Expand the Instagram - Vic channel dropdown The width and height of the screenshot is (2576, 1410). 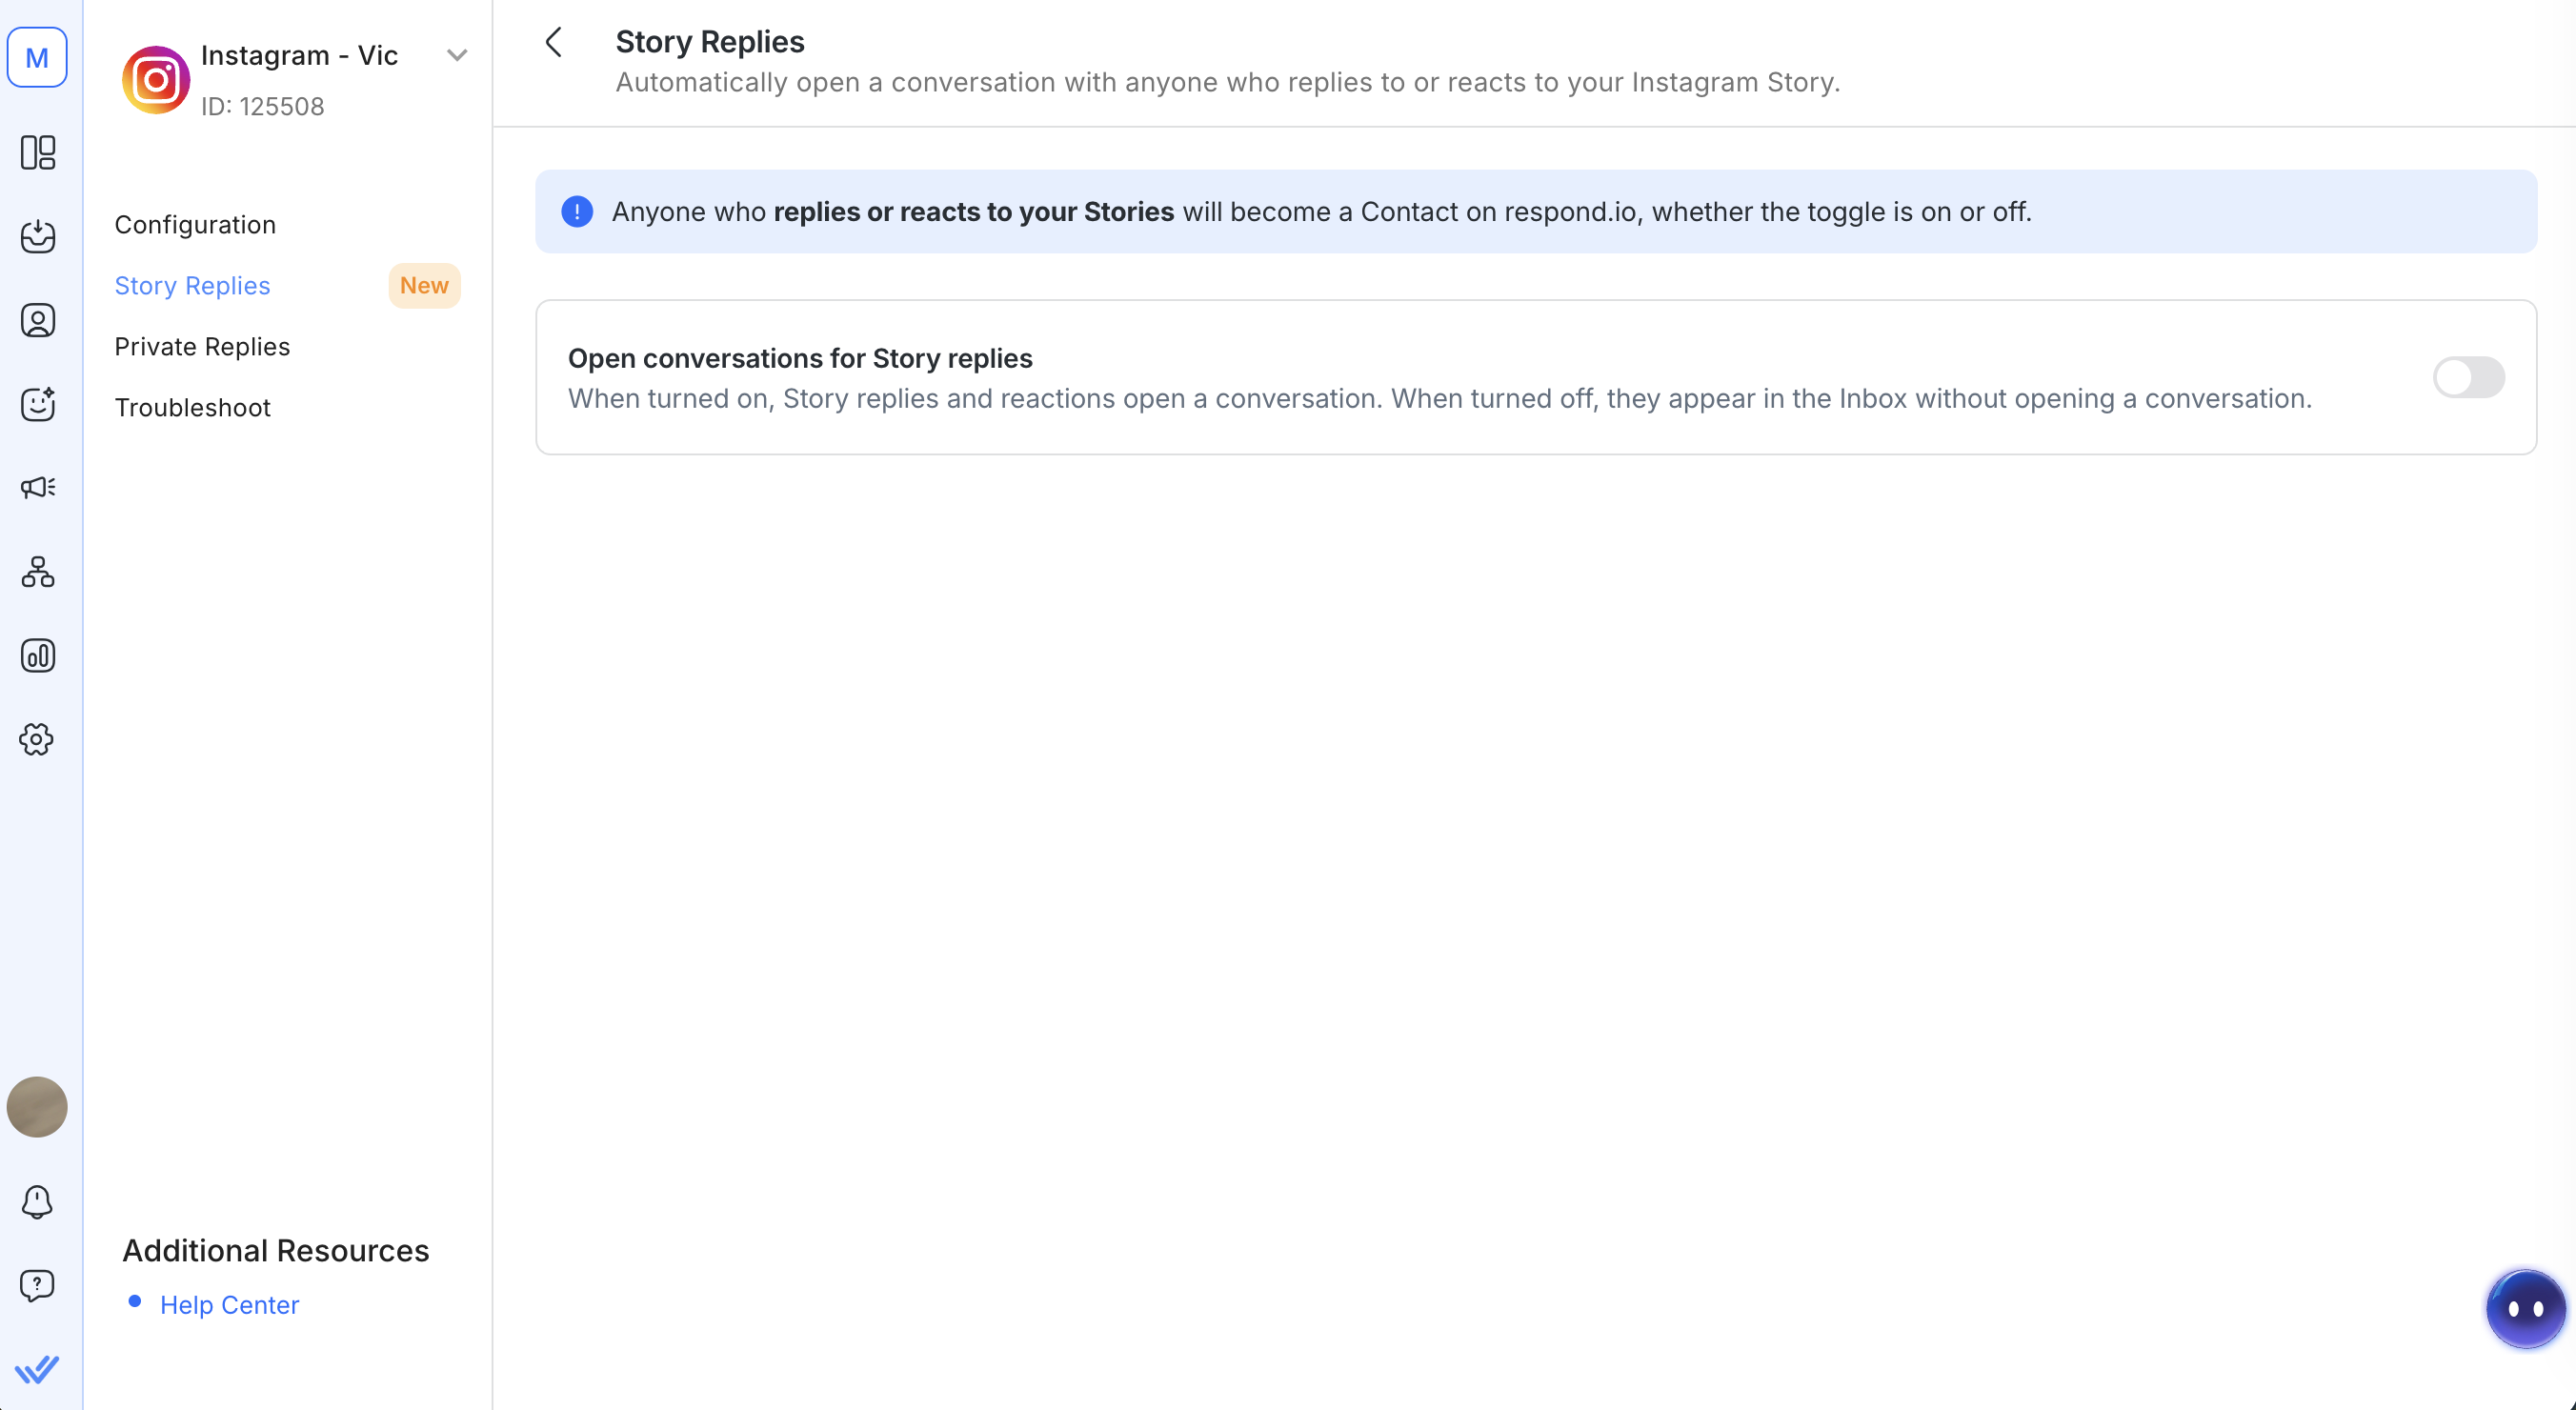click(457, 56)
